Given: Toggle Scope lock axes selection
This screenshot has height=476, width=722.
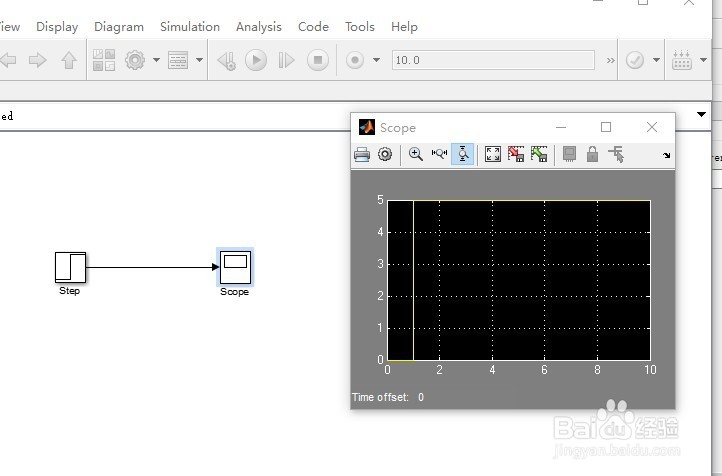Looking at the screenshot, I should coord(593,154).
